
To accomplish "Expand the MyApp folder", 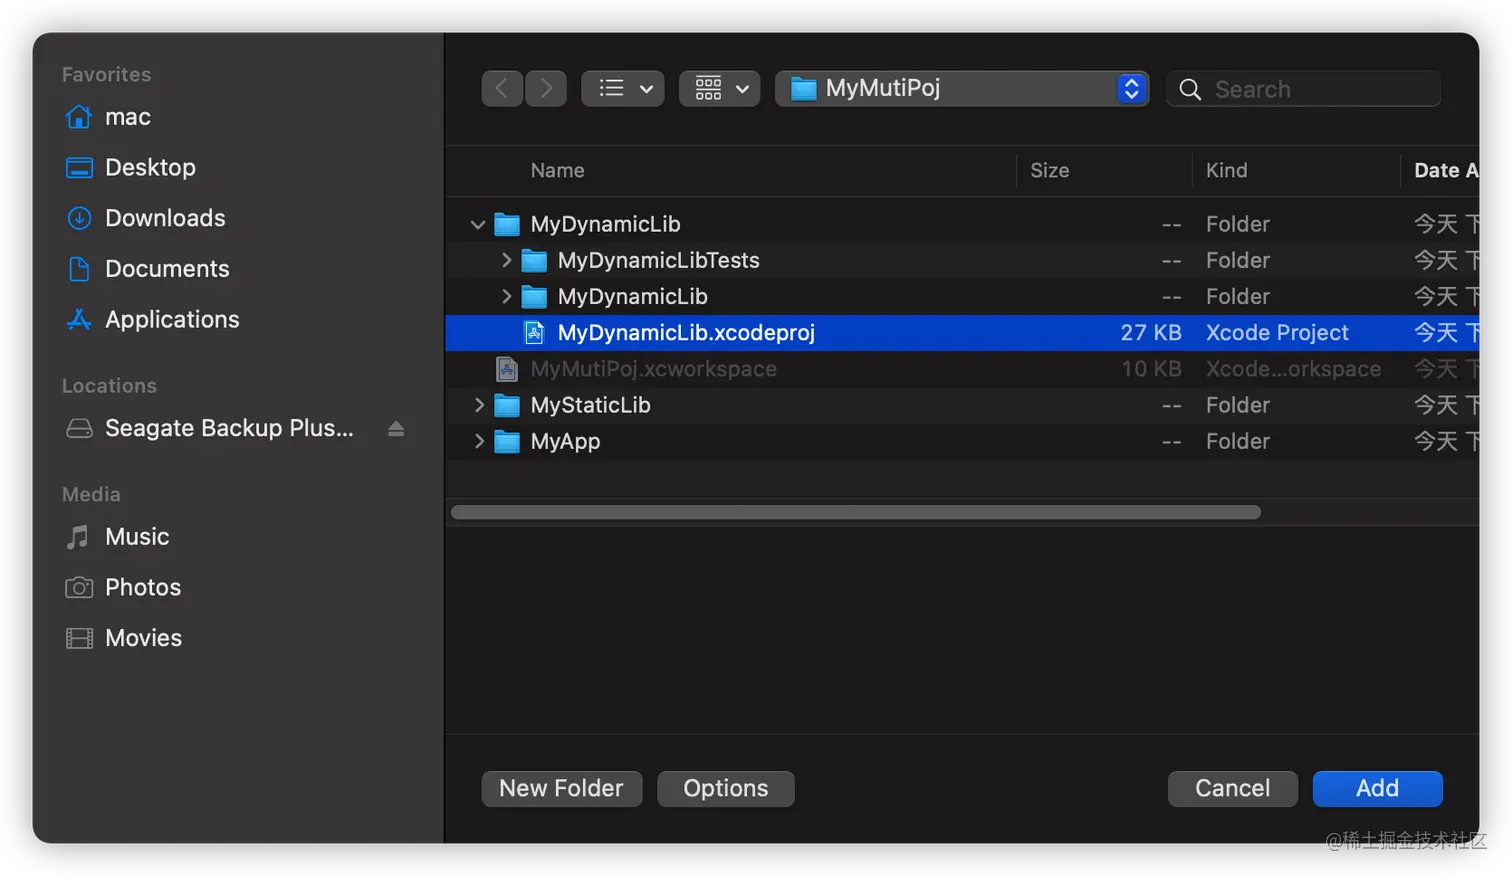I will [x=479, y=442].
